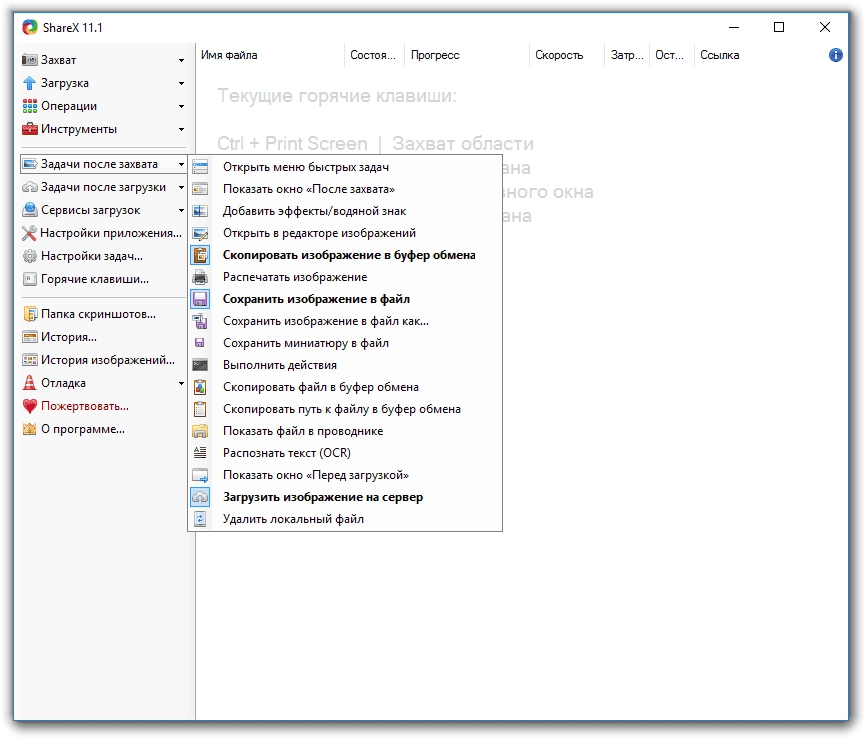
Task: Open the Пожертвовать... link
Action: click(x=103, y=406)
